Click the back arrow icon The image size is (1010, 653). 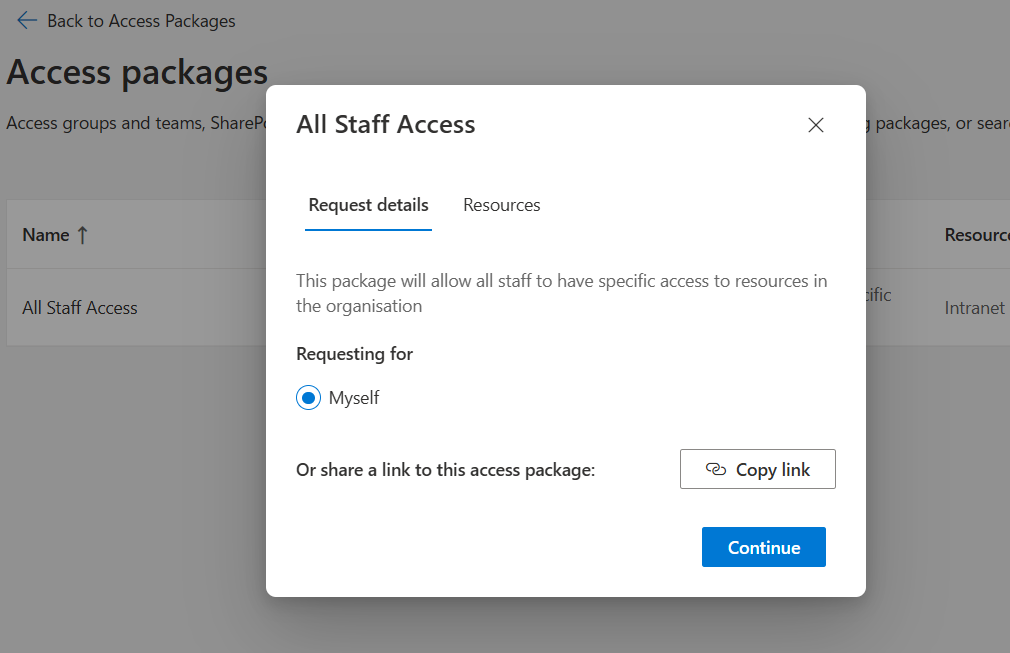[26, 21]
